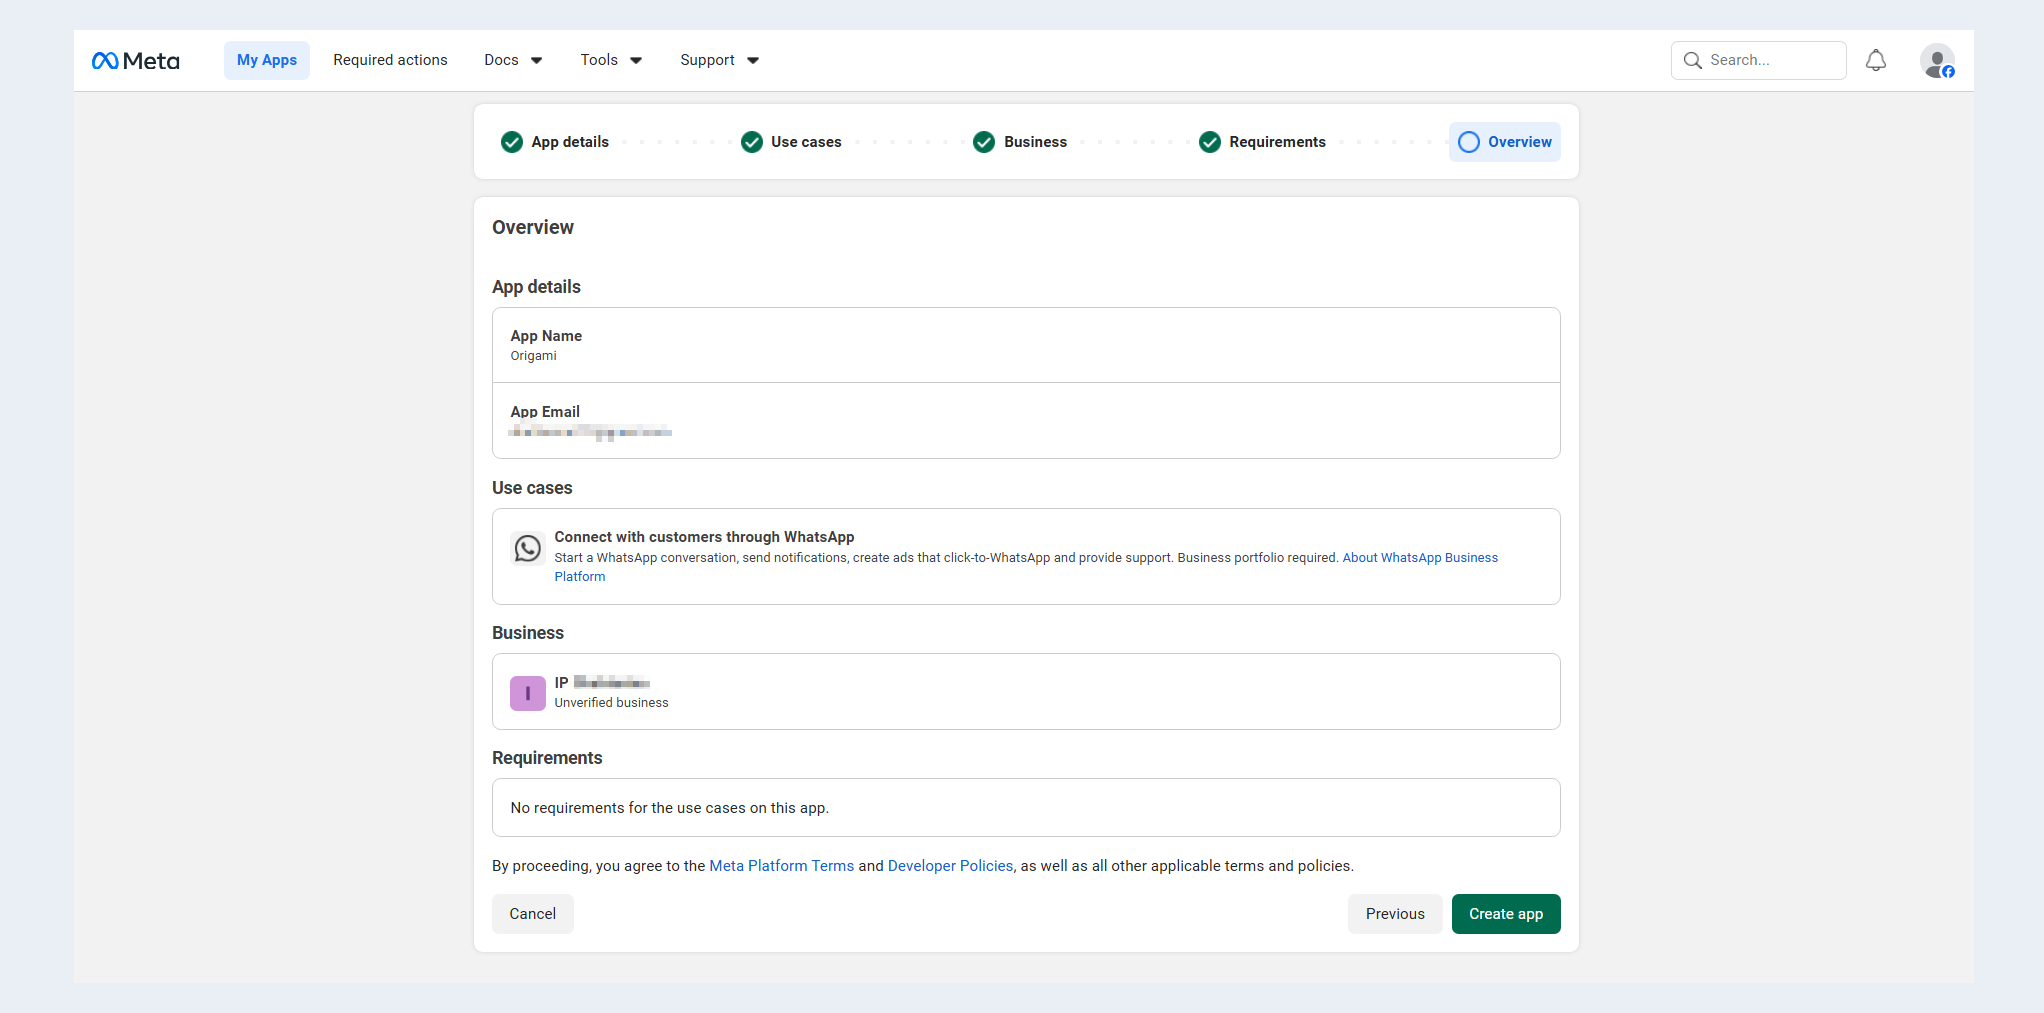
Task: Expand the Support dropdown
Action: [x=719, y=60]
